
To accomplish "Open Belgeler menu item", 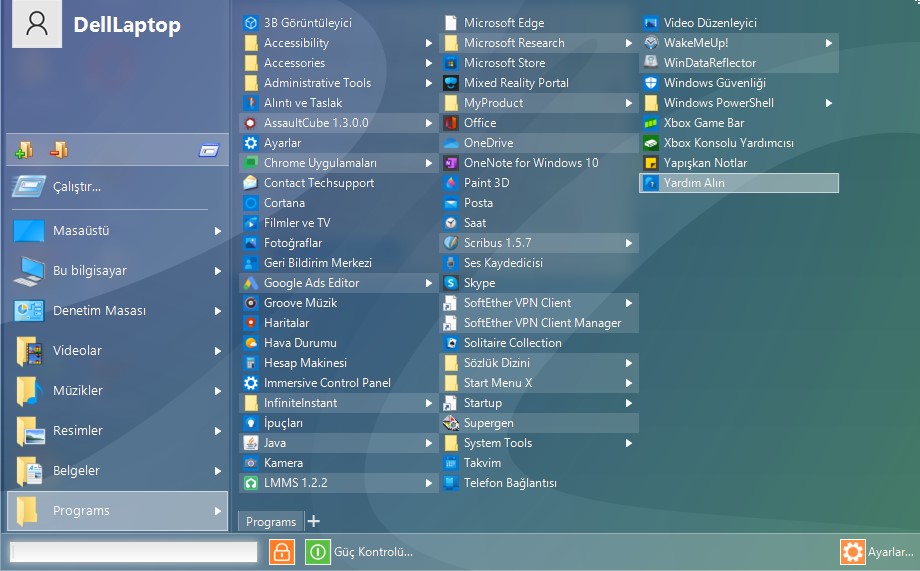I will coord(117,470).
